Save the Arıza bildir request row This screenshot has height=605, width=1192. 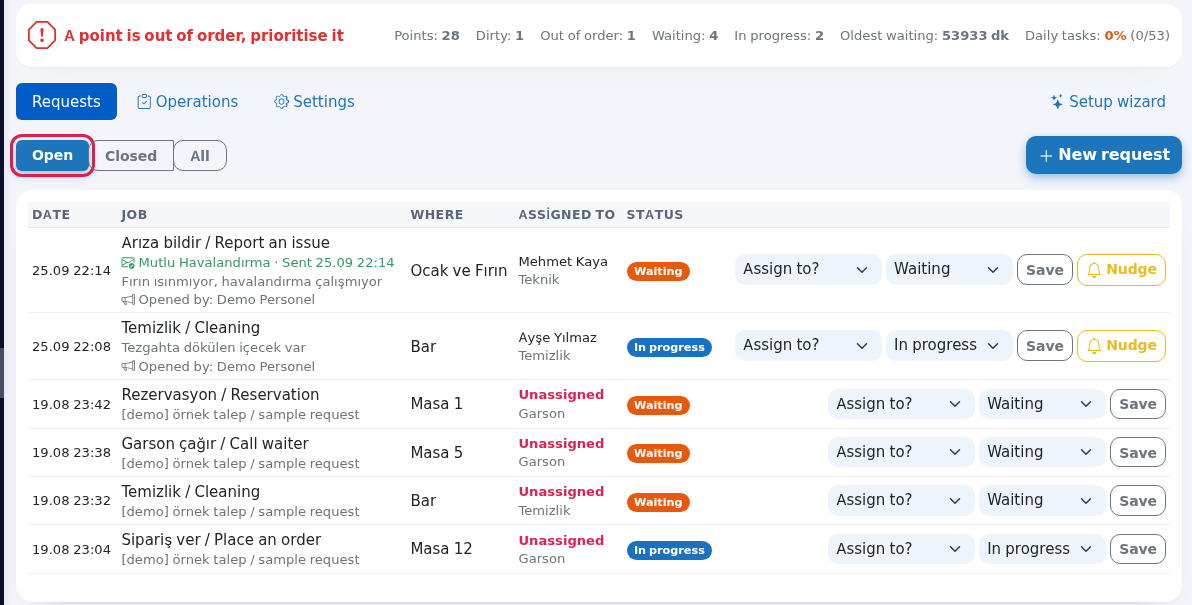(x=1045, y=270)
